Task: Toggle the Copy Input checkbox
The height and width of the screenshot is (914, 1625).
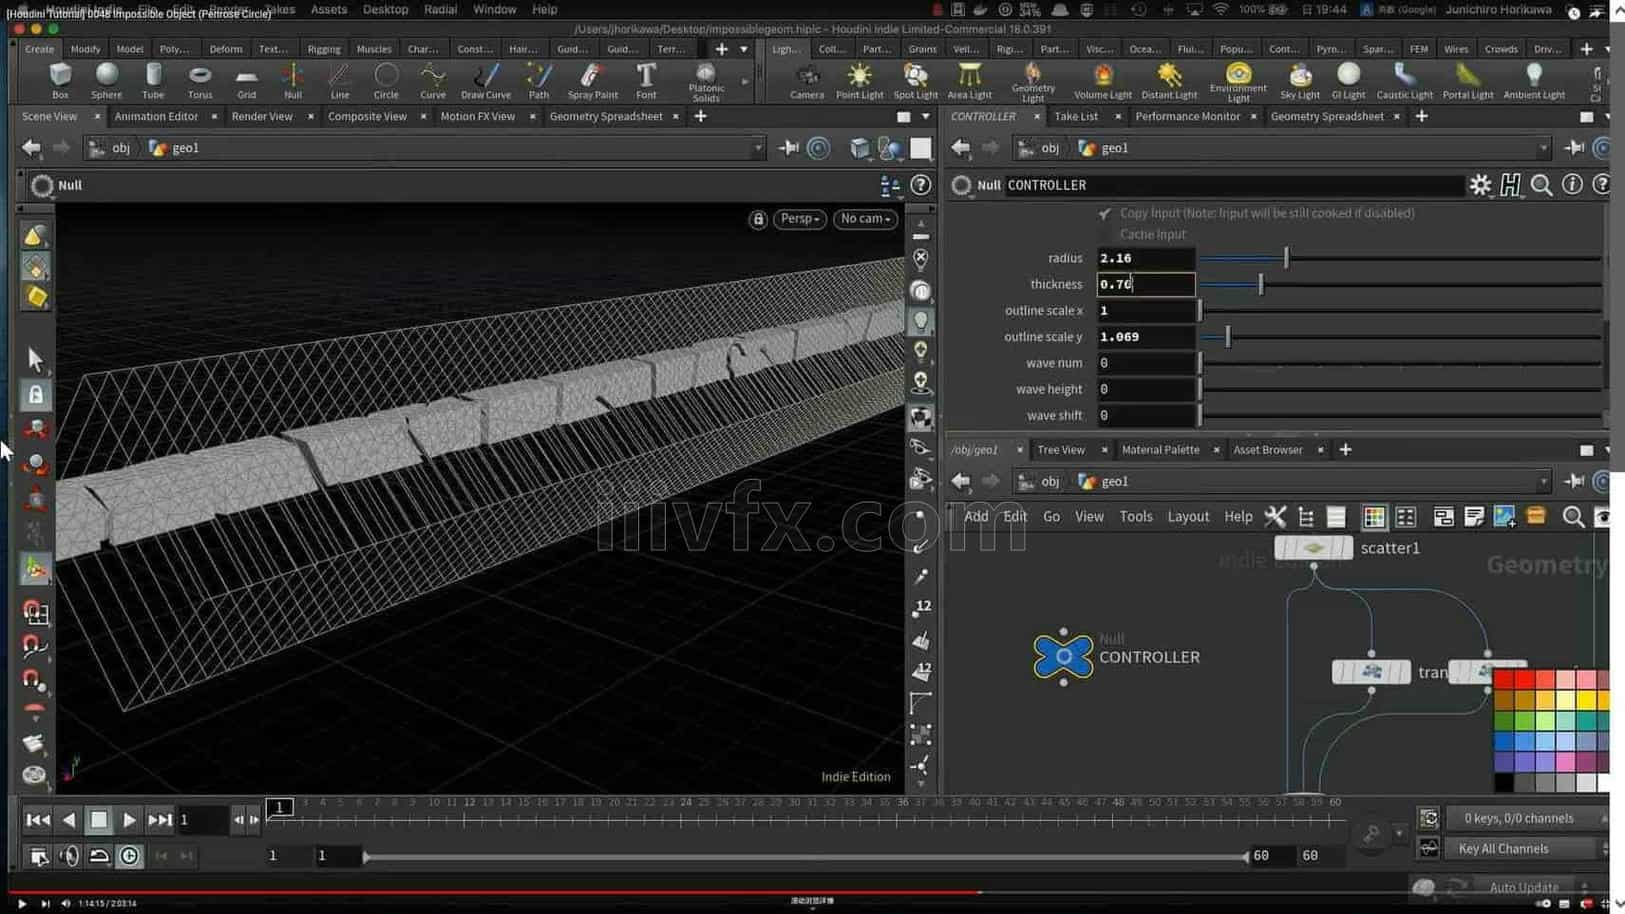Action: pyautogui.click(x=1104, y=213)
